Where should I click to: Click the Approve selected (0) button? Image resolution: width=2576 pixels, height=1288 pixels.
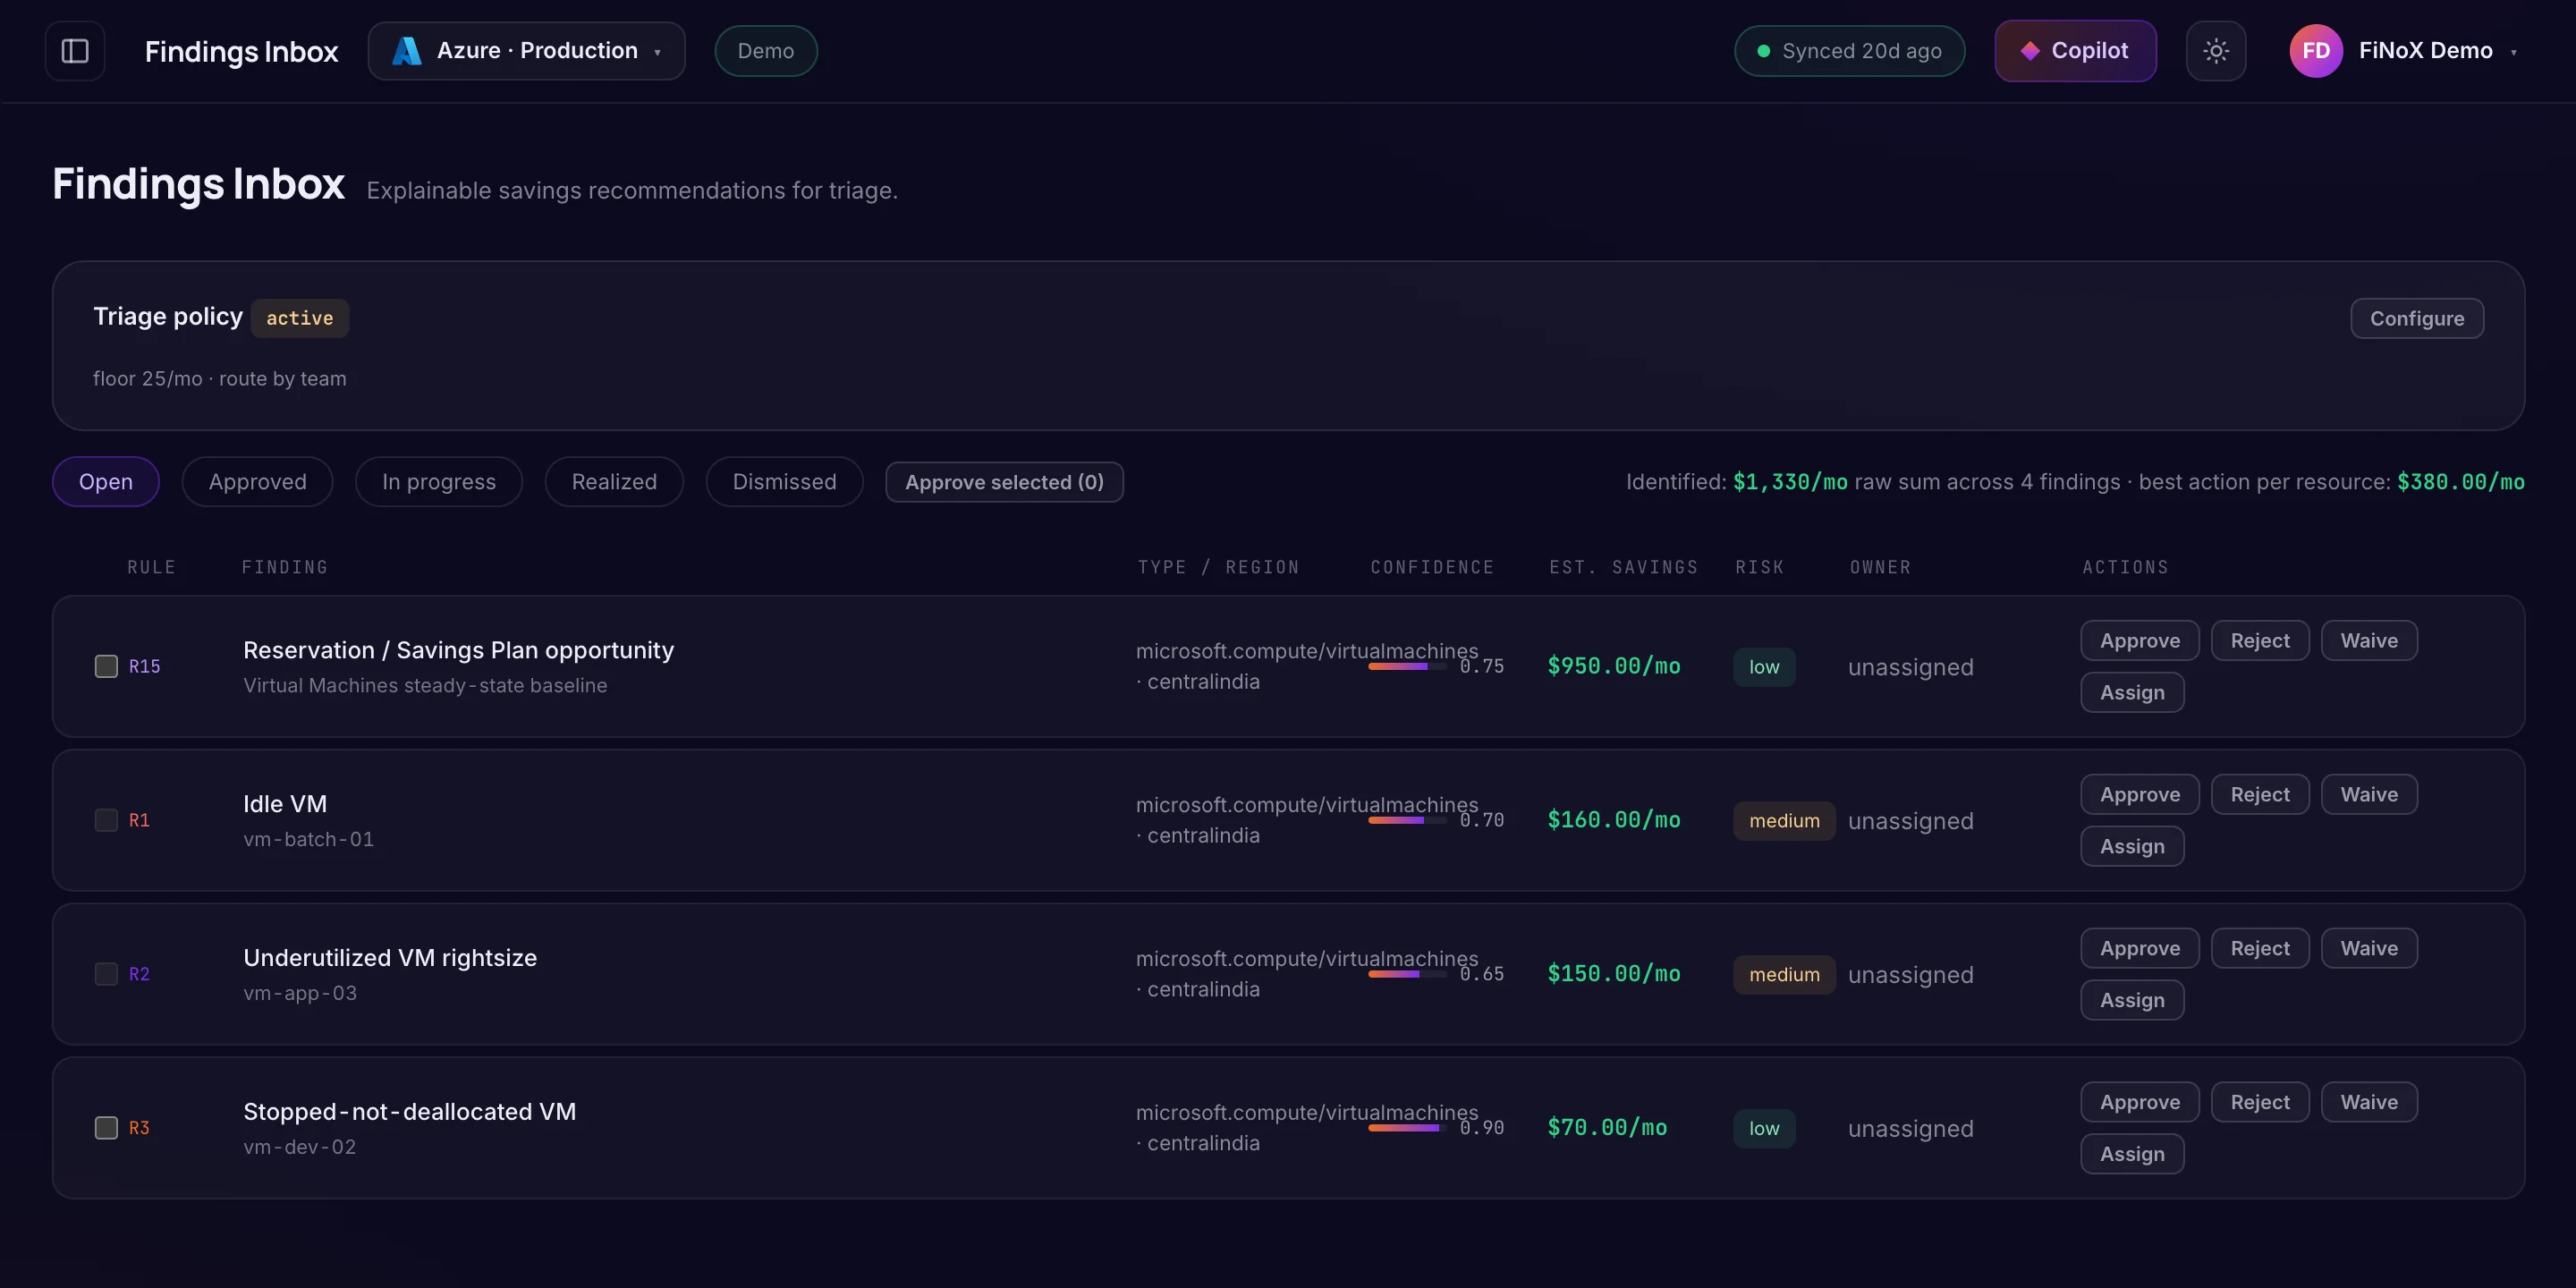(x=1004, y=482)
